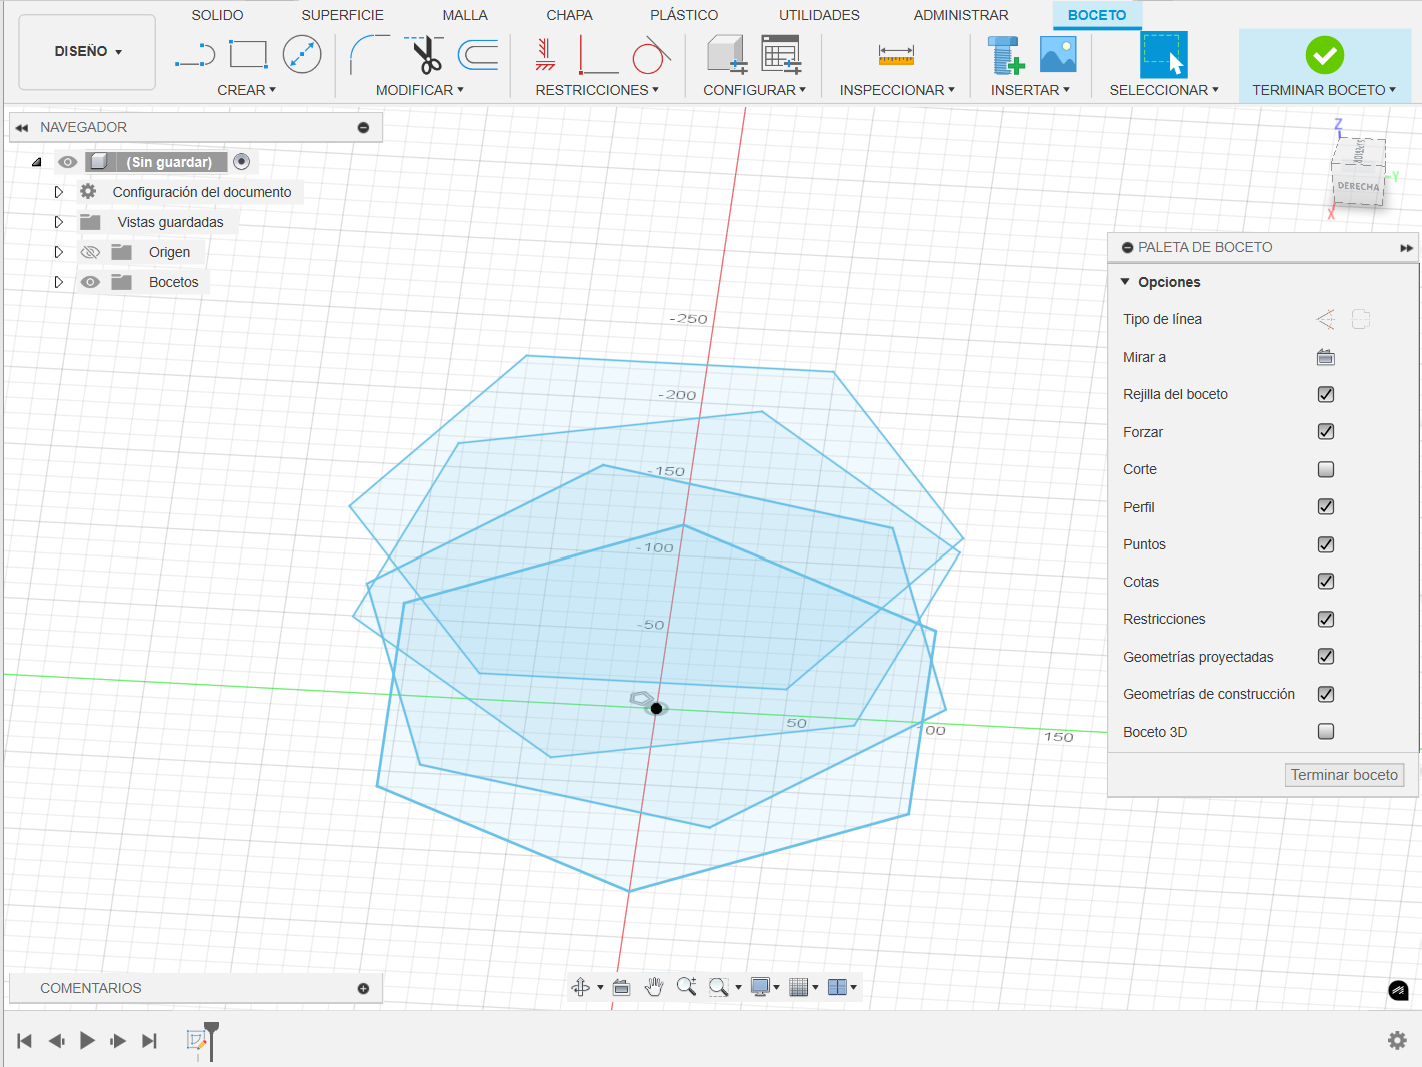Click the ViewCube DERECHA face

coord(1357,186)
